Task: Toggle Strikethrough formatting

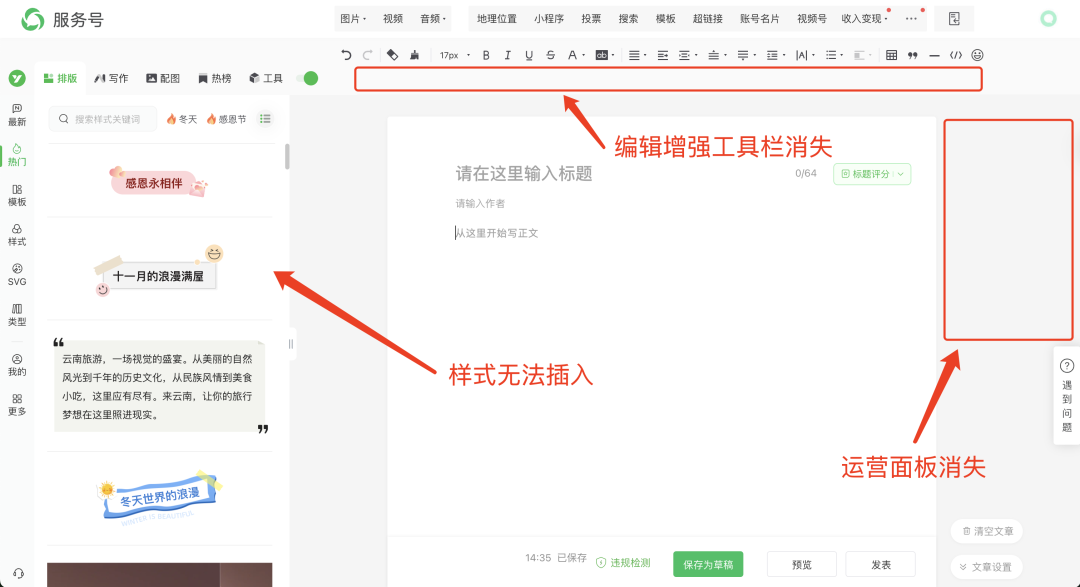Action: pyautogui.click(x=550, y=55)
